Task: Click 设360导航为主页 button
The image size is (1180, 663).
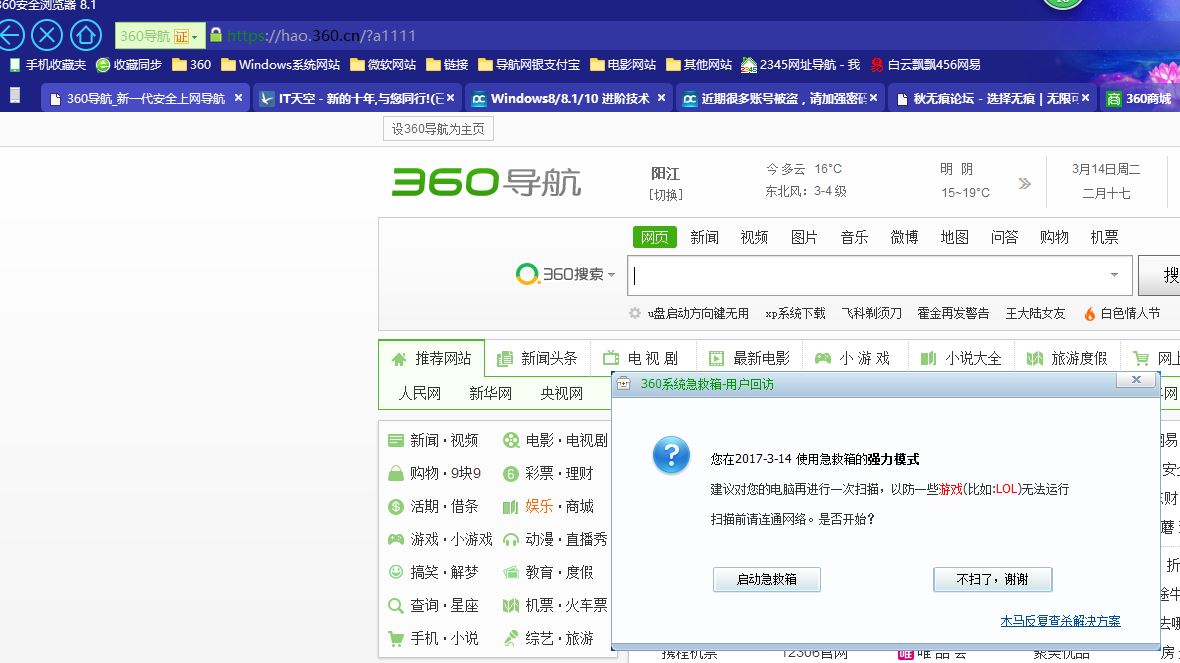Action: point(438,129)
